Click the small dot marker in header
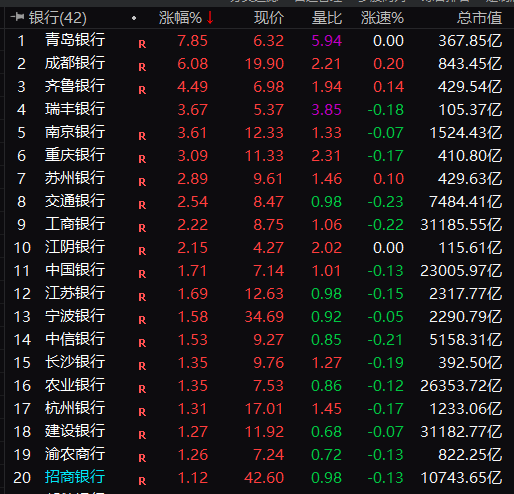 click(134, 18)
